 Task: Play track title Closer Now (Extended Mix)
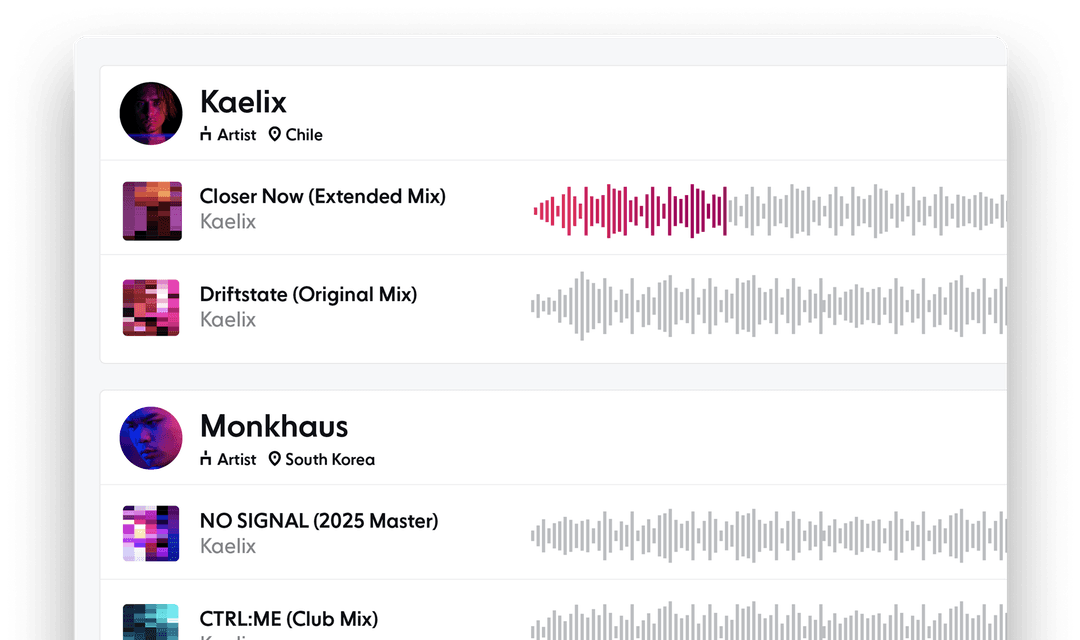pyautogui.click(x=322, y=197)
